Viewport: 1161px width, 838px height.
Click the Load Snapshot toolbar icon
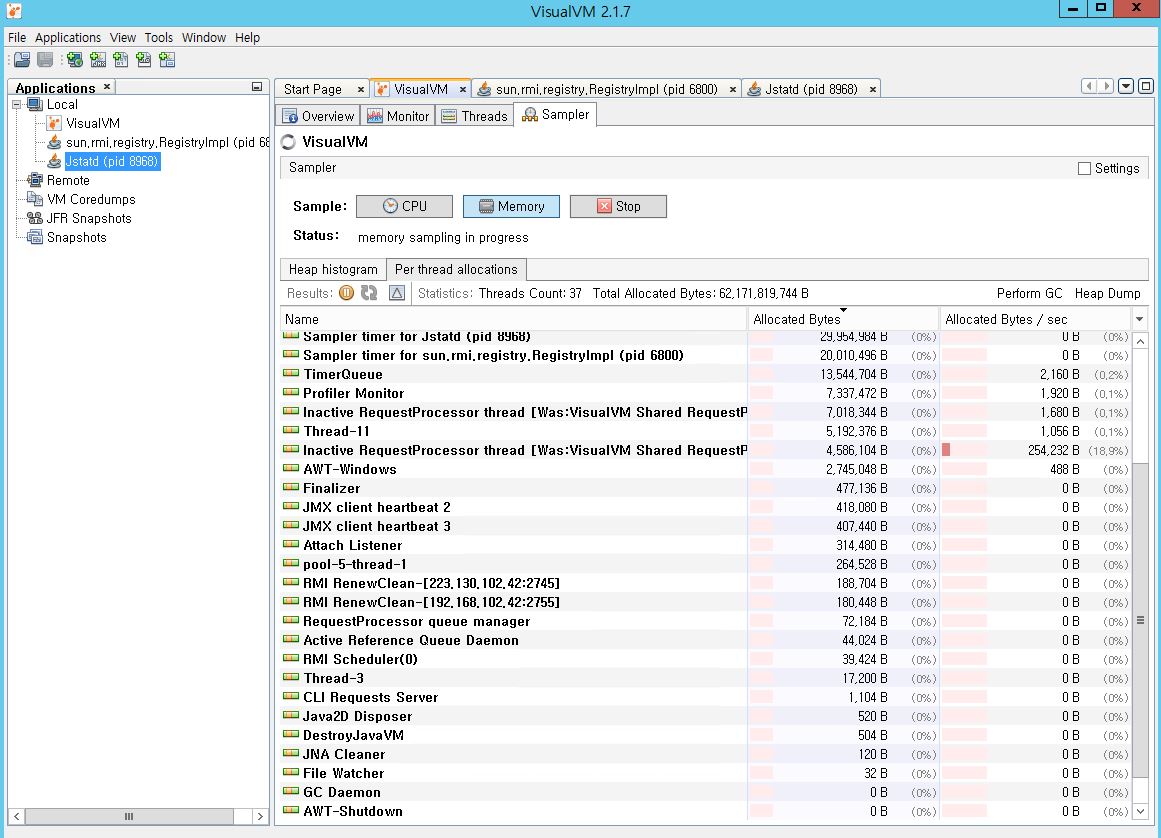22,60
